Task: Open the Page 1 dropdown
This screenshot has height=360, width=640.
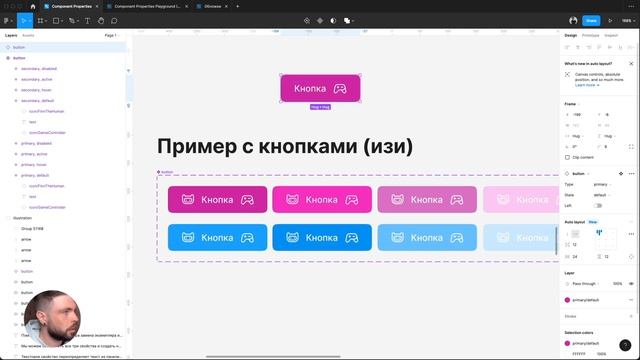Action: (112, 36)
